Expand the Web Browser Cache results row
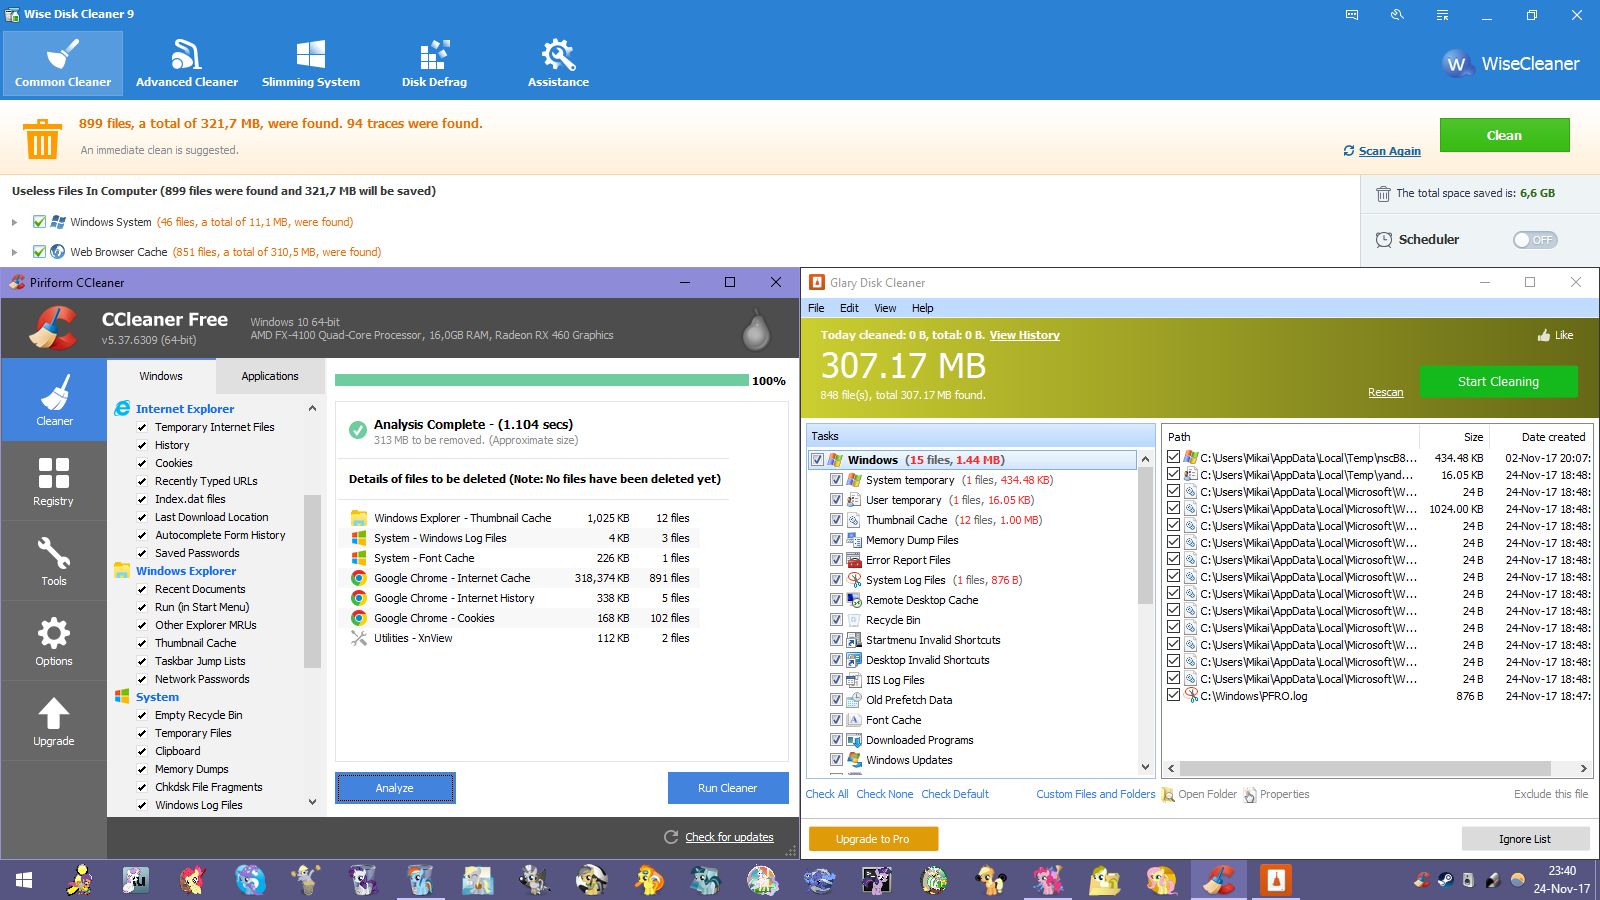The width and height of the screenshot is (1600, 900). point(14,252)
